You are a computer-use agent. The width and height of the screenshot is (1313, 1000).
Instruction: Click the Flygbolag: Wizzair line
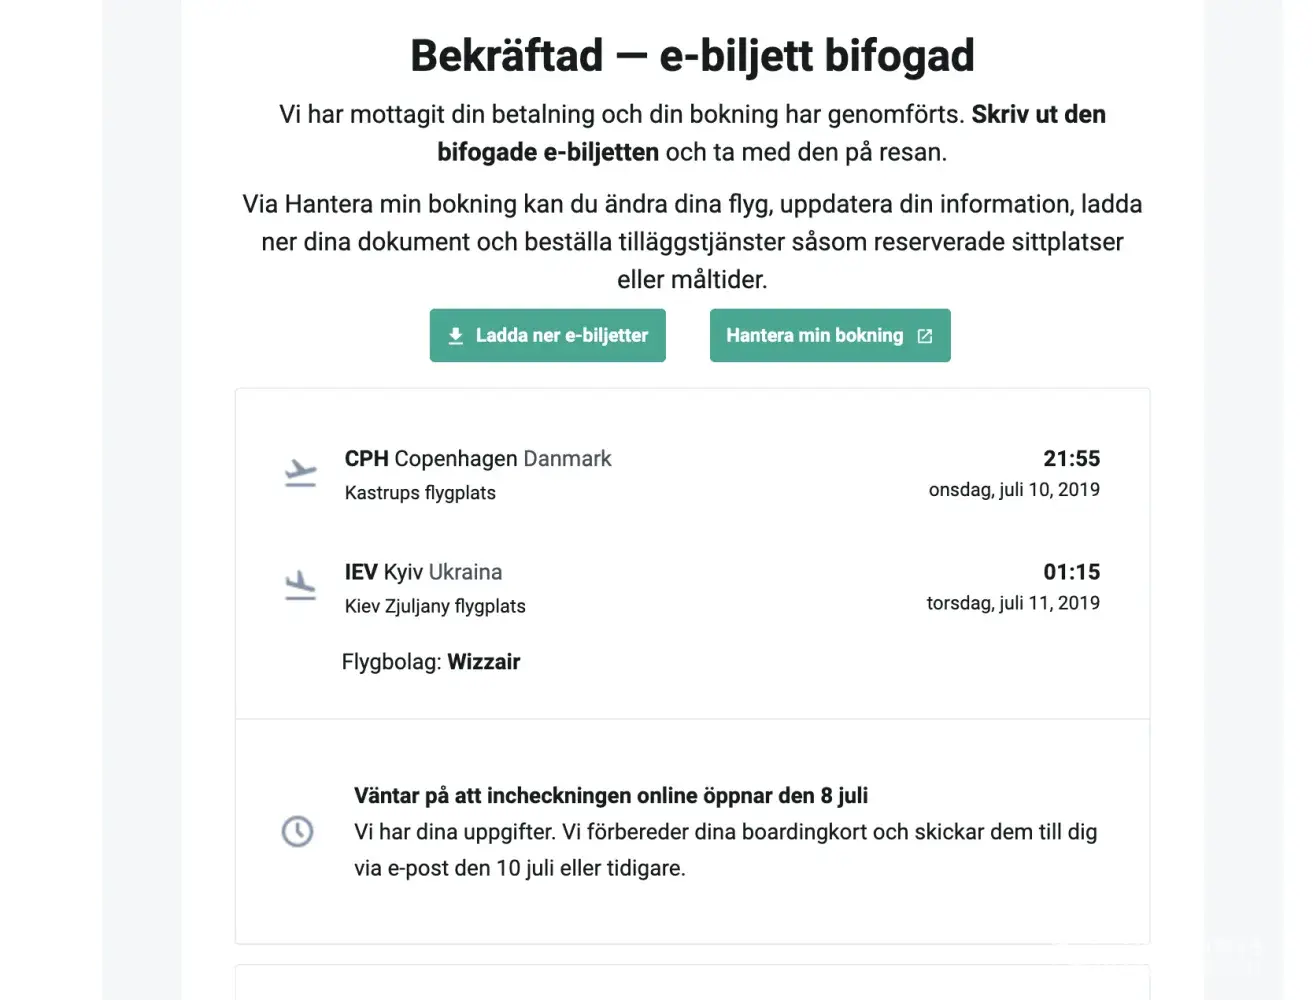pos(431,662)
